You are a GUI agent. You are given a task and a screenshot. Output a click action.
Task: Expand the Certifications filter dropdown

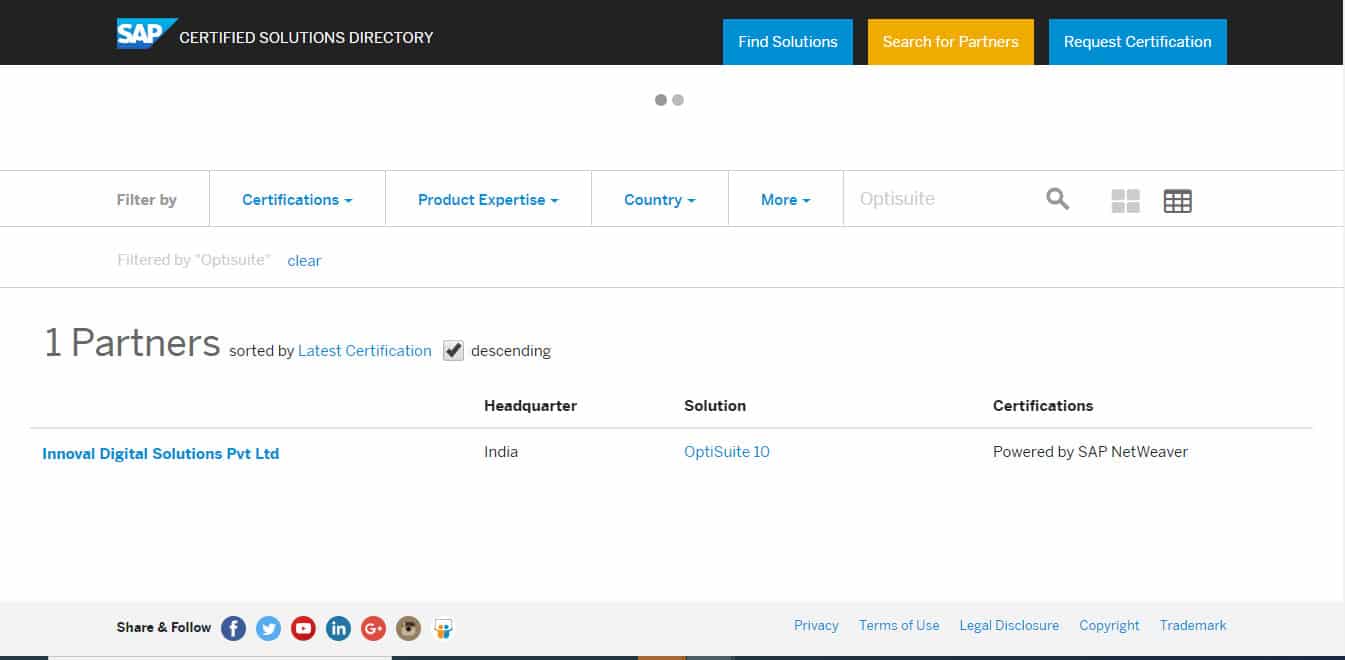click(297, 200)
